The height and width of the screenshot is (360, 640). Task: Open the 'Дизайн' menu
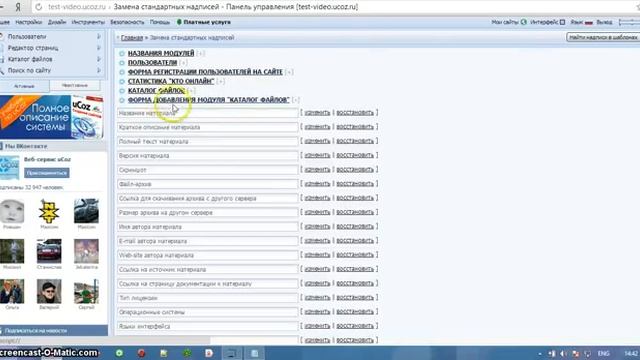tap(57, 22)
